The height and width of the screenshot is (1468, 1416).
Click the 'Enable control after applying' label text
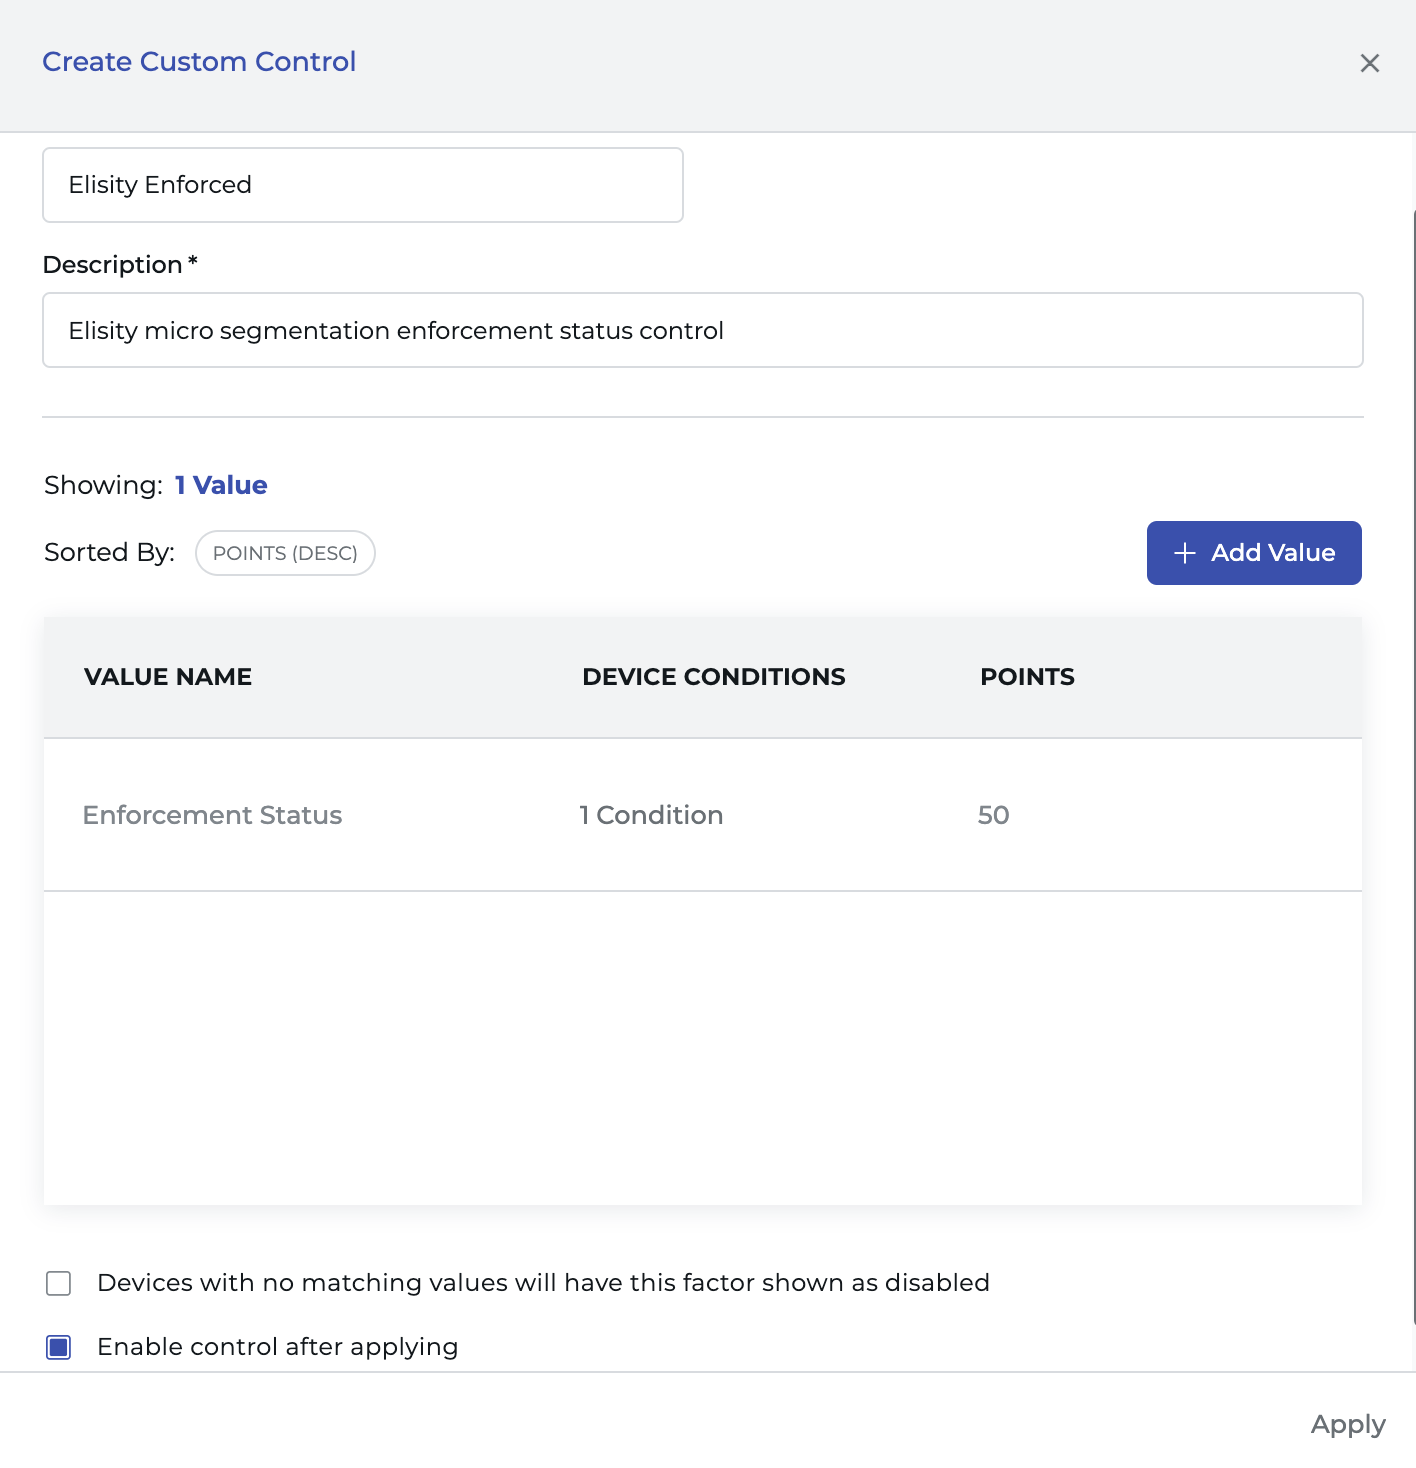277,1347
